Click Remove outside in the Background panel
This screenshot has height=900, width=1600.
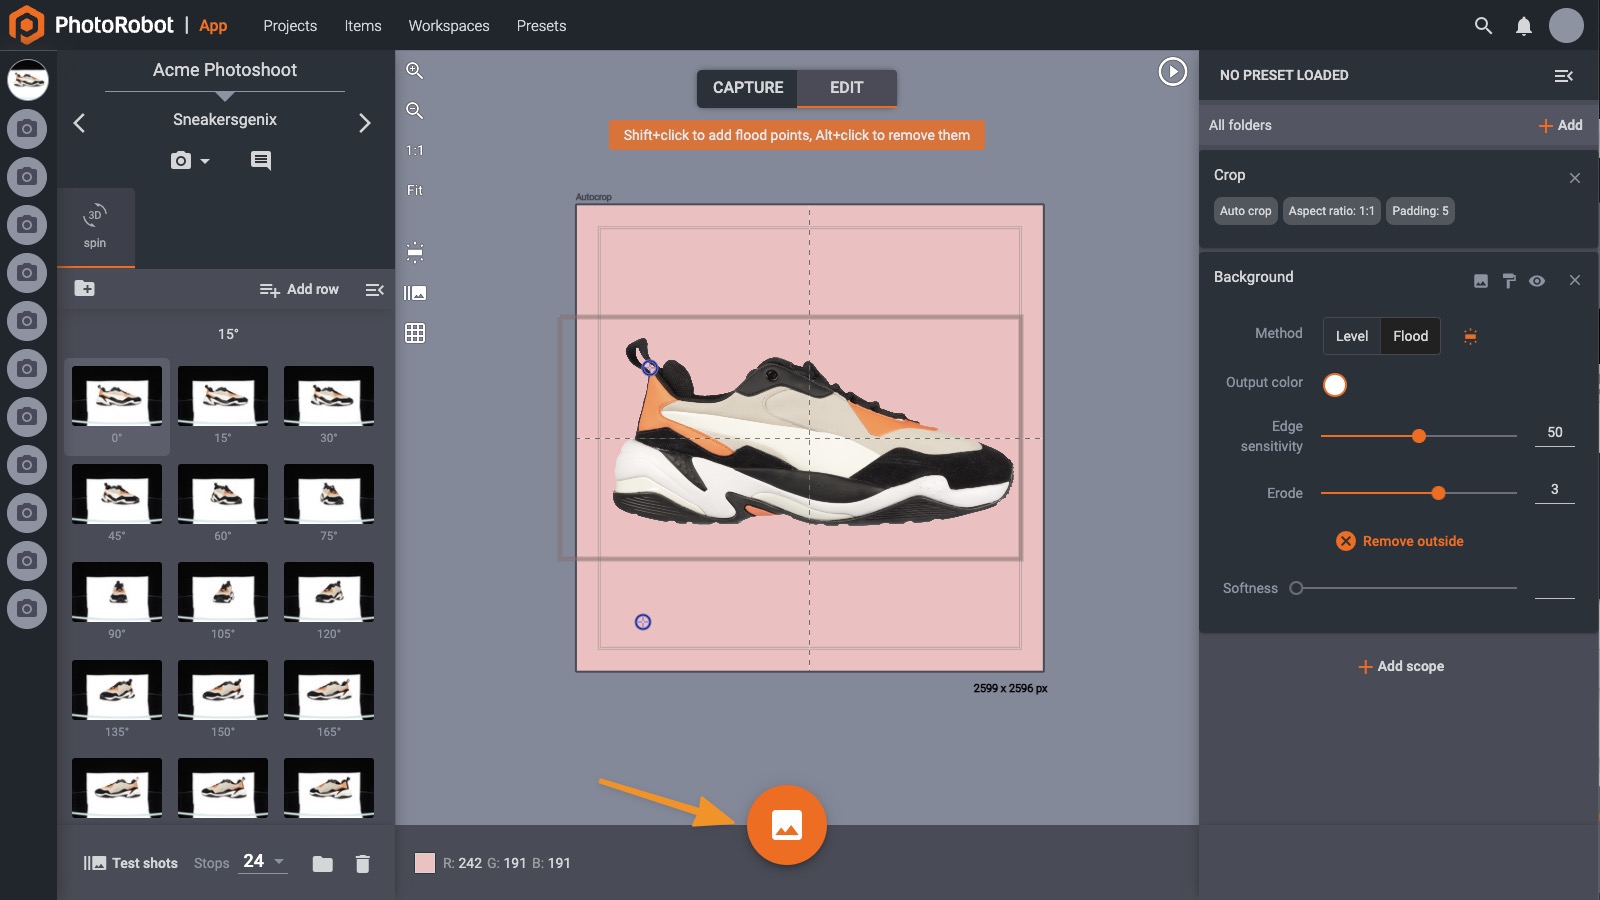(1400, 540)
